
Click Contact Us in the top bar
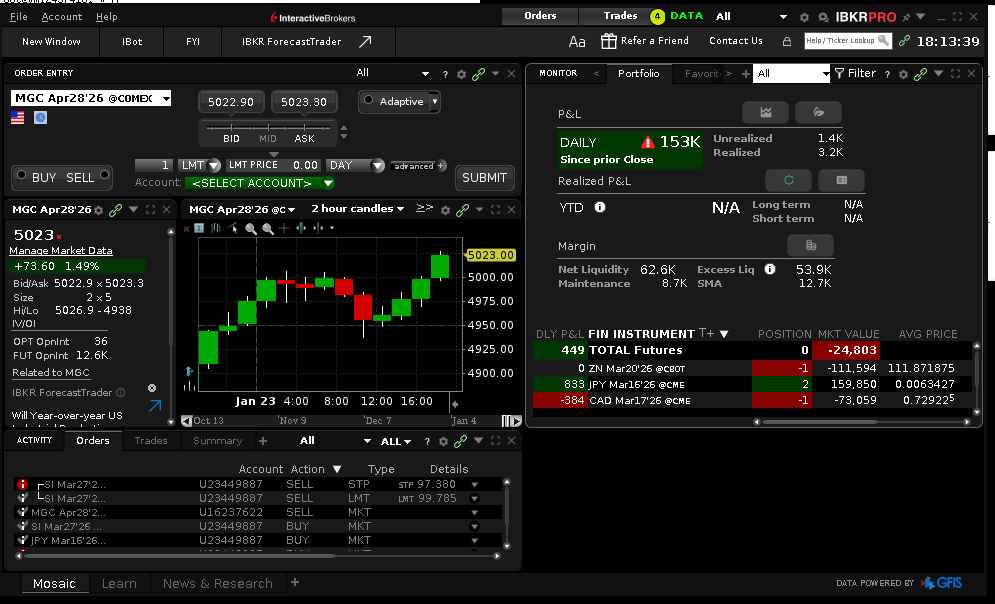tap(735, 41)
